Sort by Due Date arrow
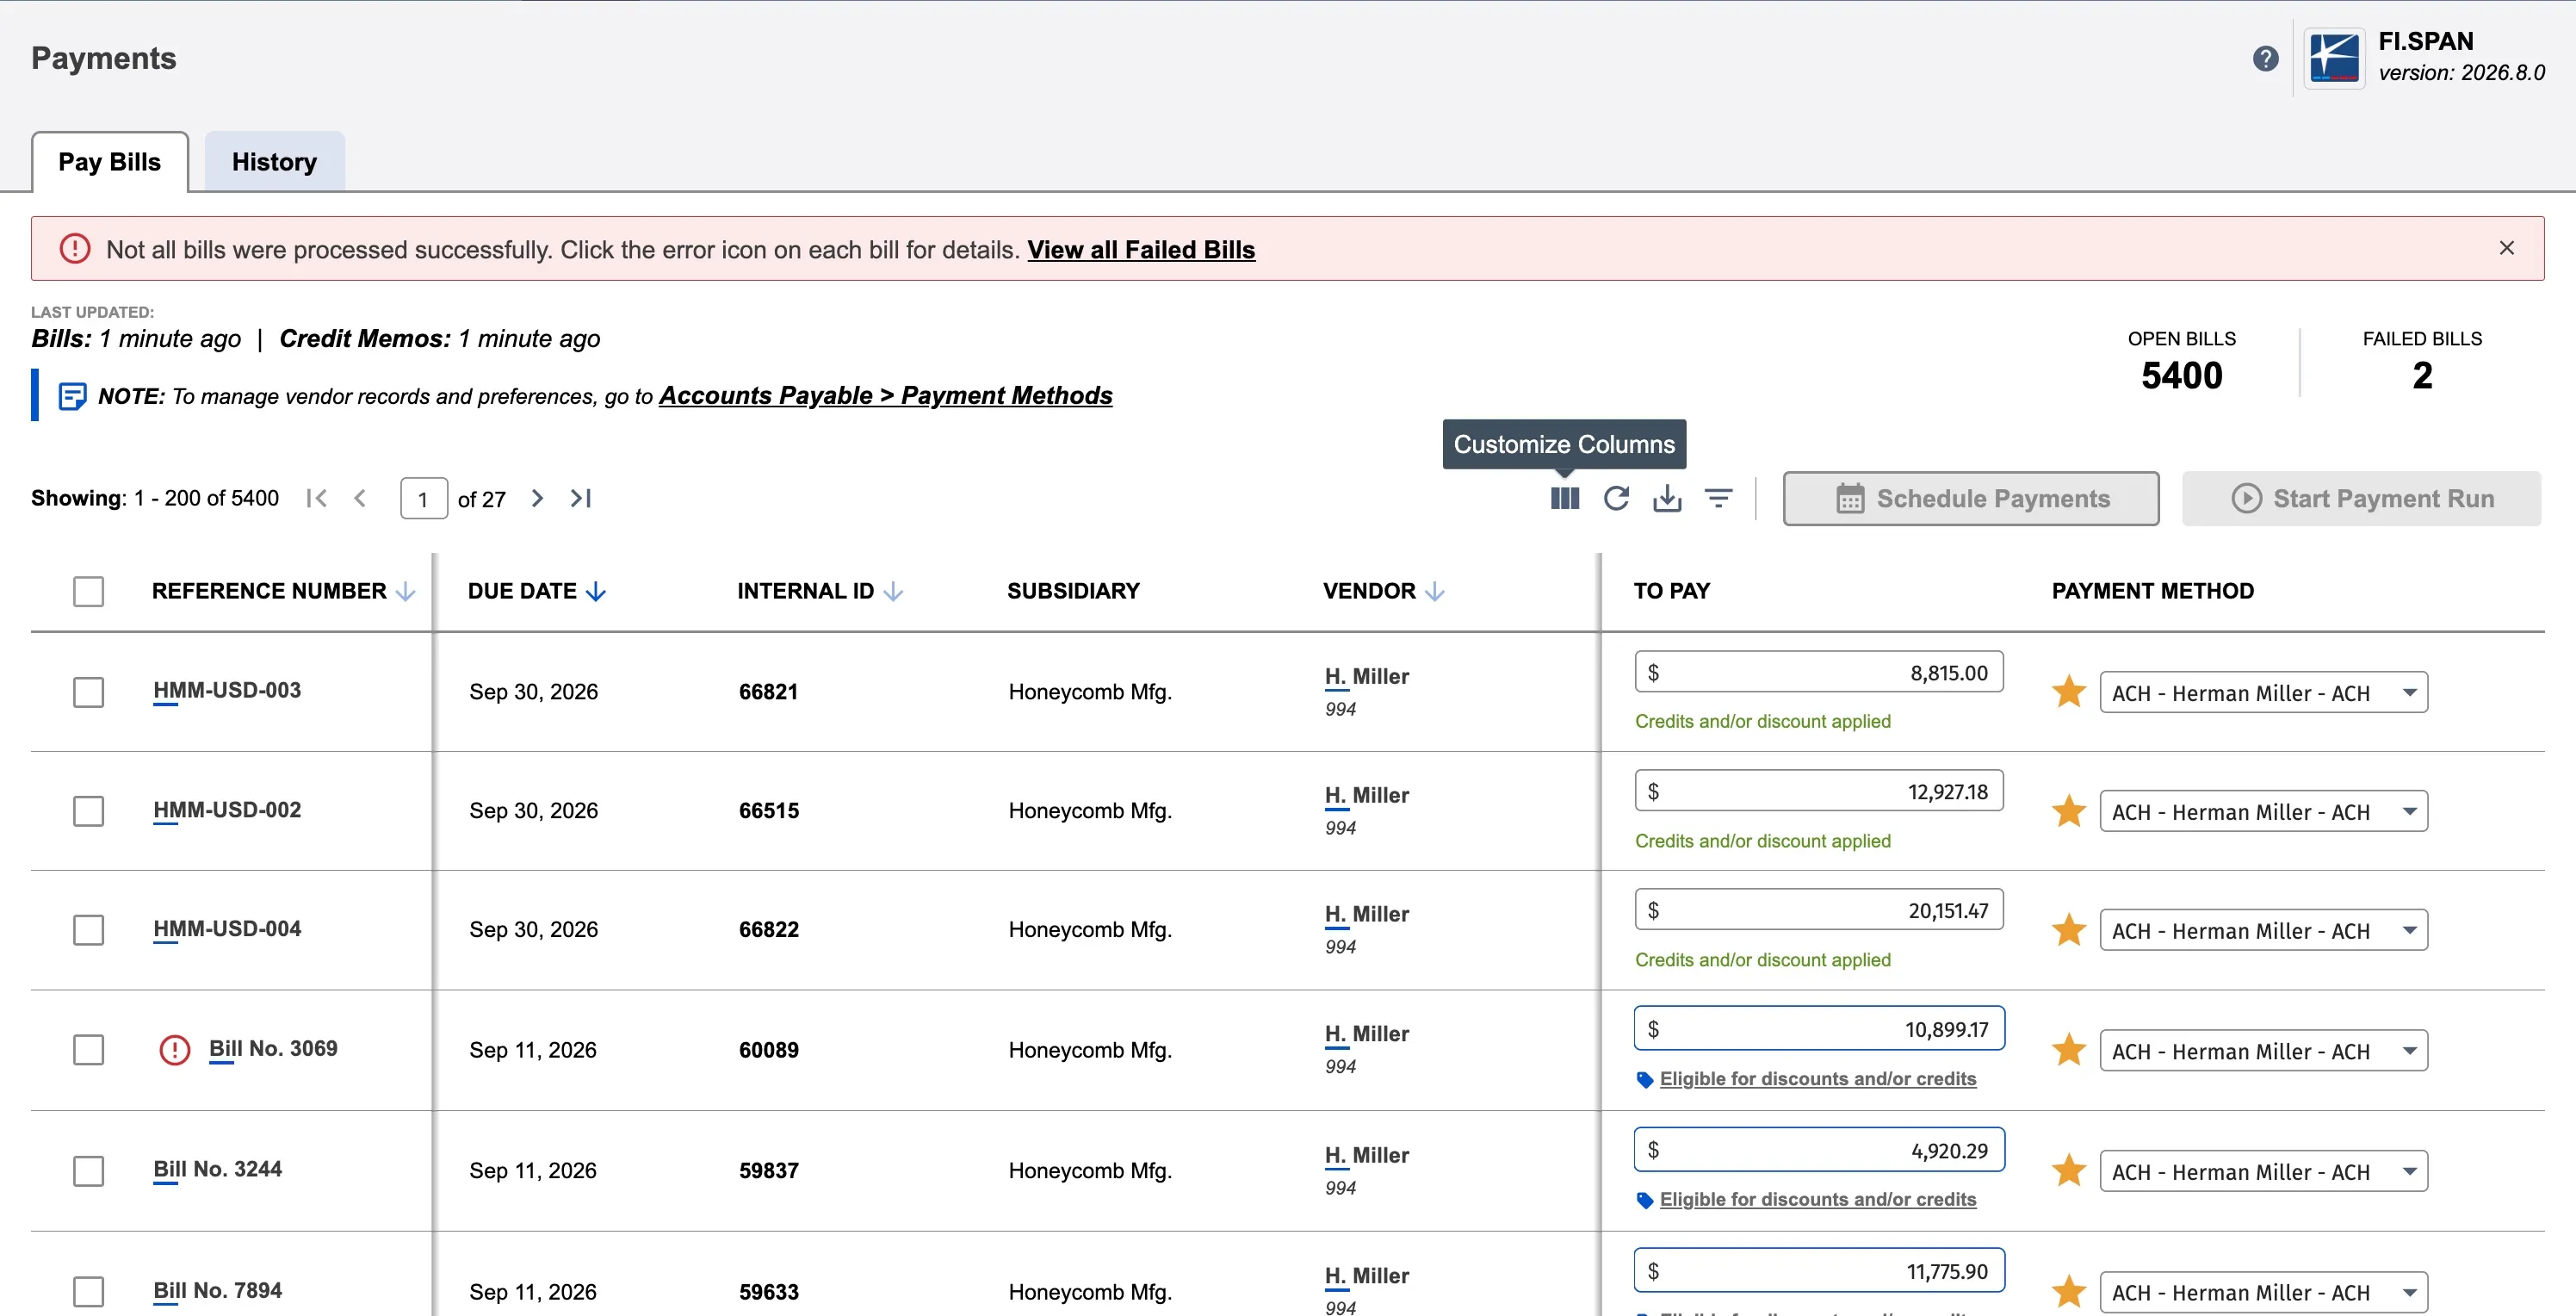2576x1316 pixels. coord(596,592)
